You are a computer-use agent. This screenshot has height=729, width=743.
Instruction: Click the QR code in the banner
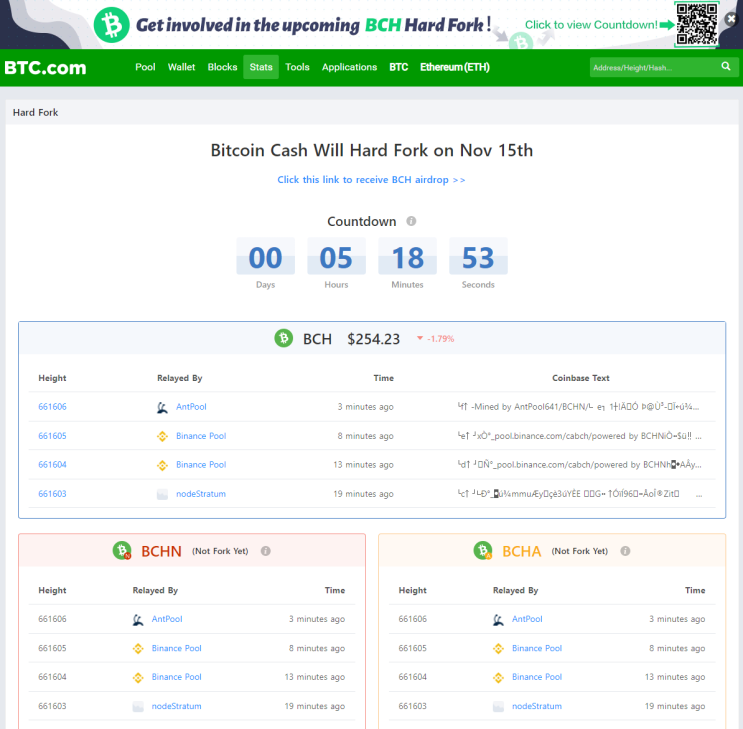coord(697,24)
